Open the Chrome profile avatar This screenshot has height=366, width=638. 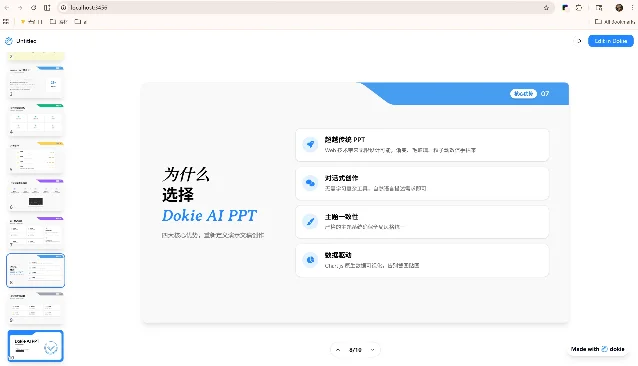tap(619, 8)
